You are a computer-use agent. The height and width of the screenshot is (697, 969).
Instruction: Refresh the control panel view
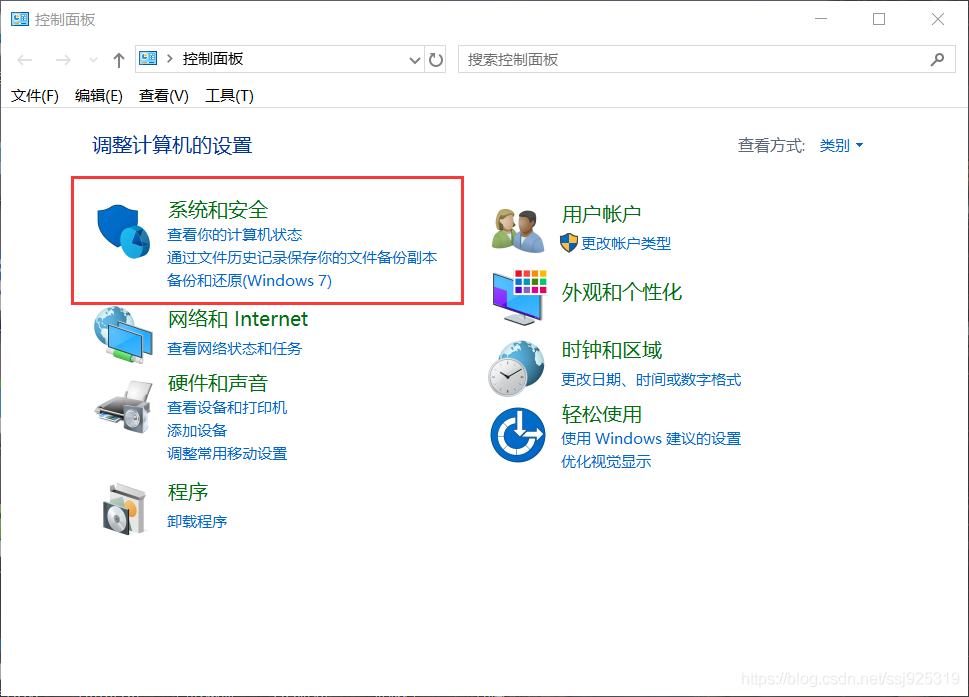tap(436, 60)
